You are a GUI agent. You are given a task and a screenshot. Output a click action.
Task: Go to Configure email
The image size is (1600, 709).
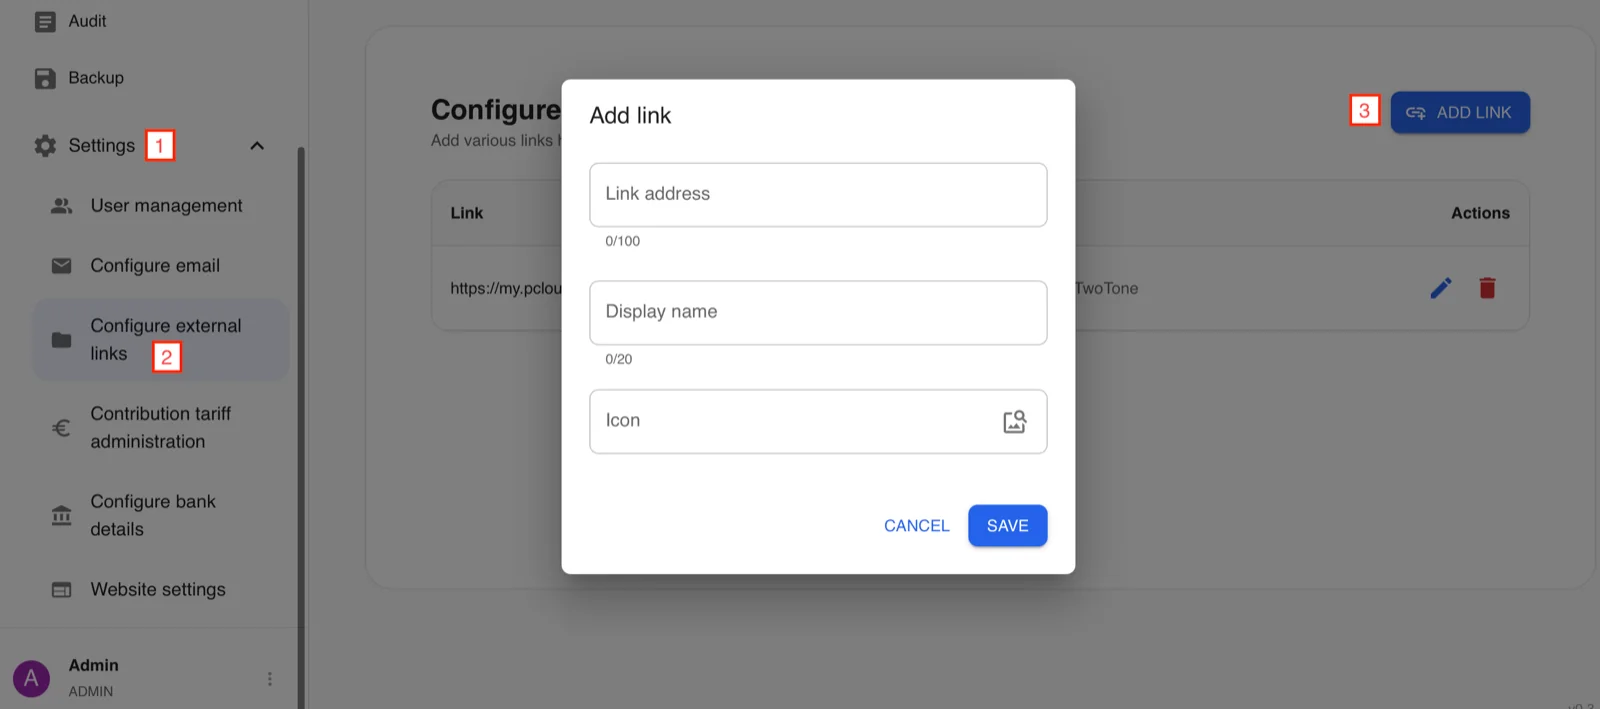[x=155, y=266]
